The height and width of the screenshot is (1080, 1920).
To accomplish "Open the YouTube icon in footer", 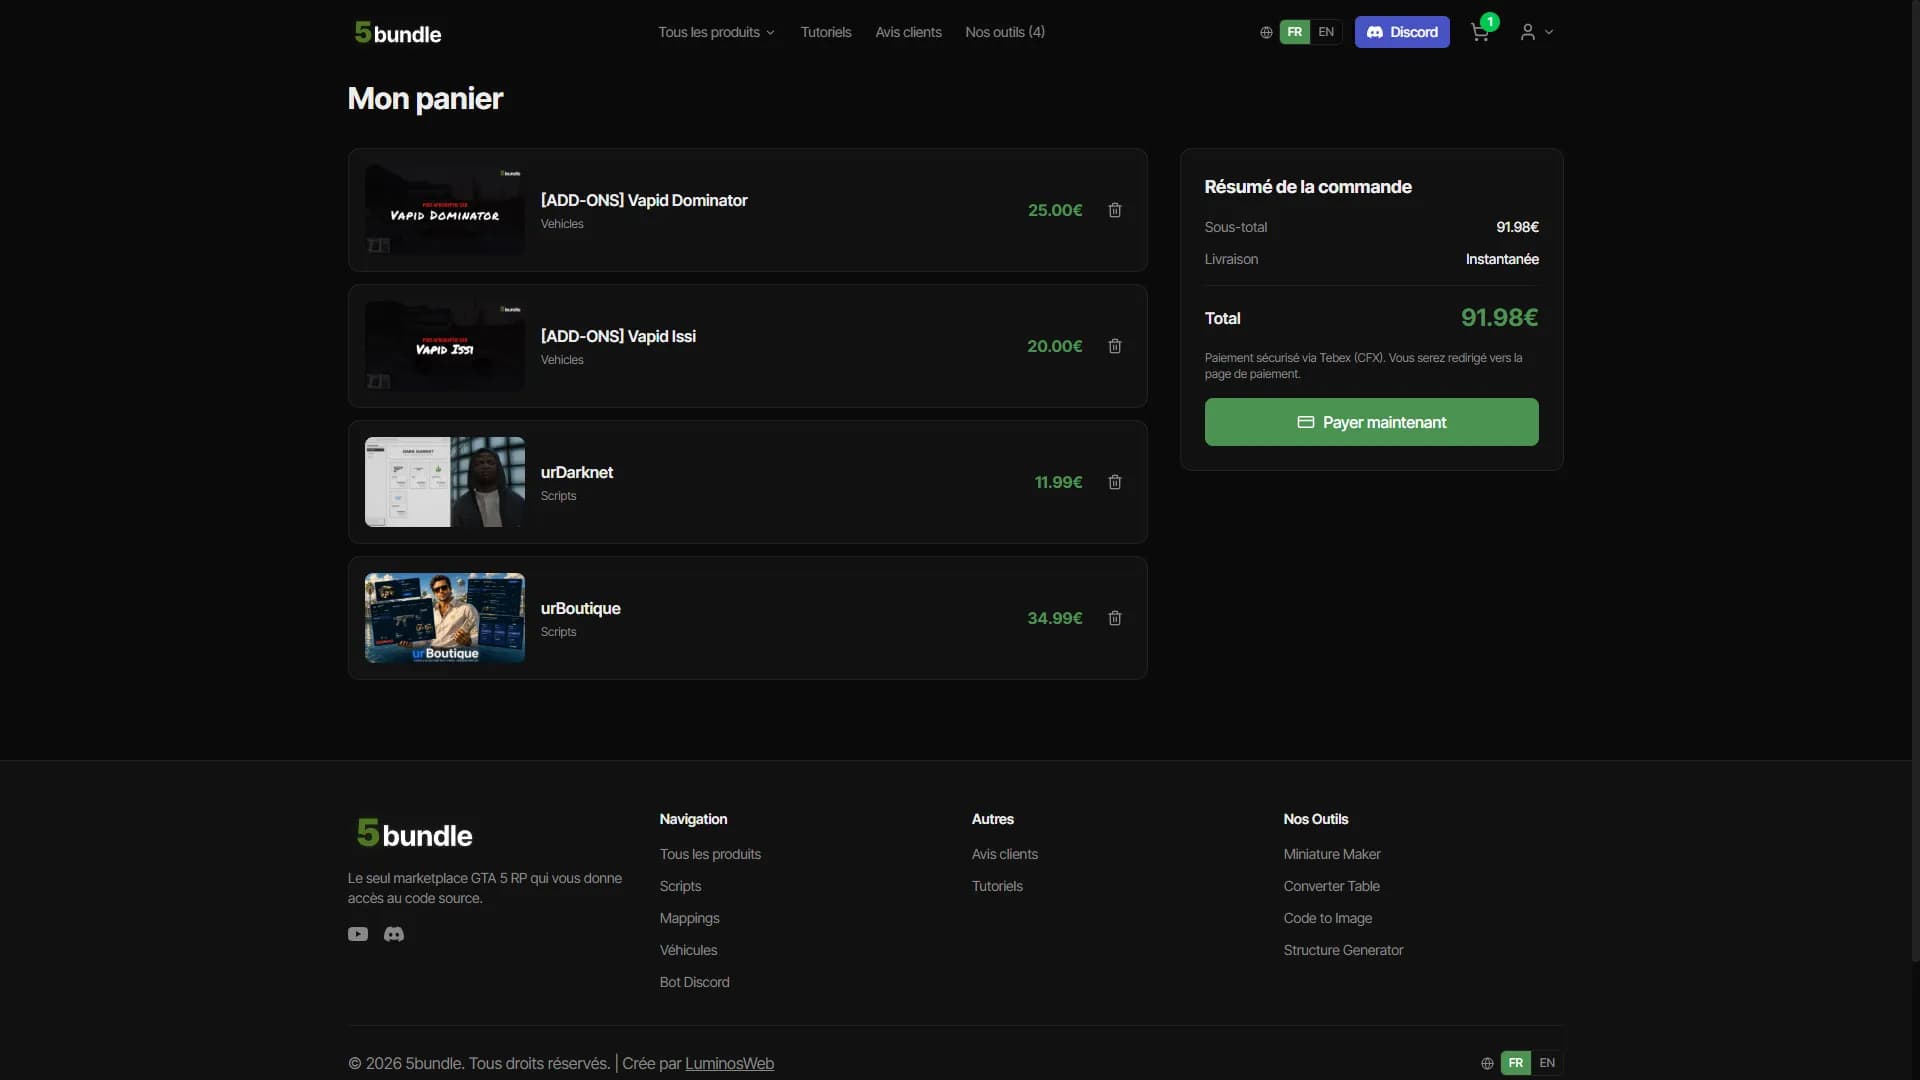I will [x=358, y=934].
